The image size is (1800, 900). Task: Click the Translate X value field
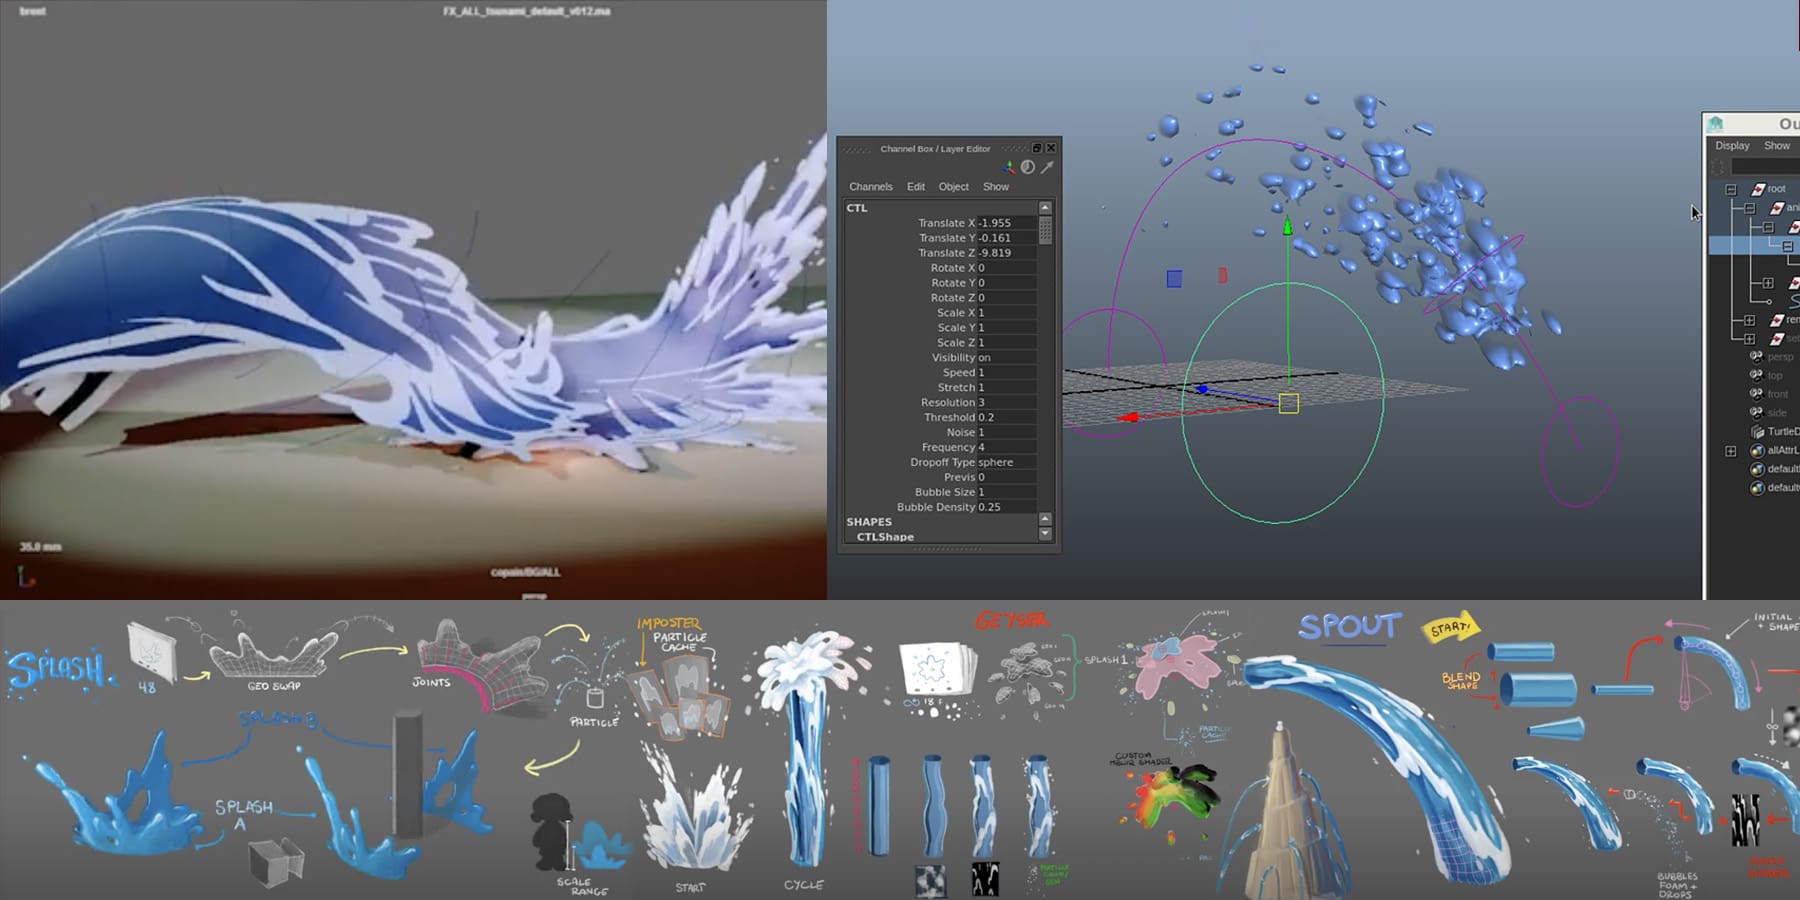(1006, 223)
